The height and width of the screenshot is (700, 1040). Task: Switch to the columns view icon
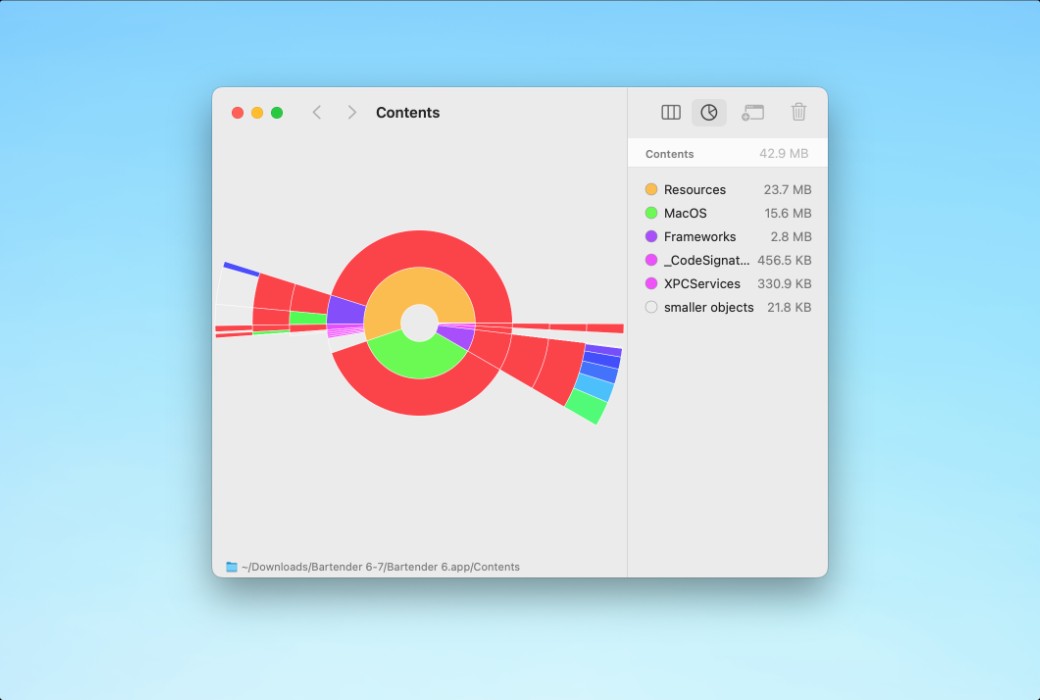pos(671,112)
